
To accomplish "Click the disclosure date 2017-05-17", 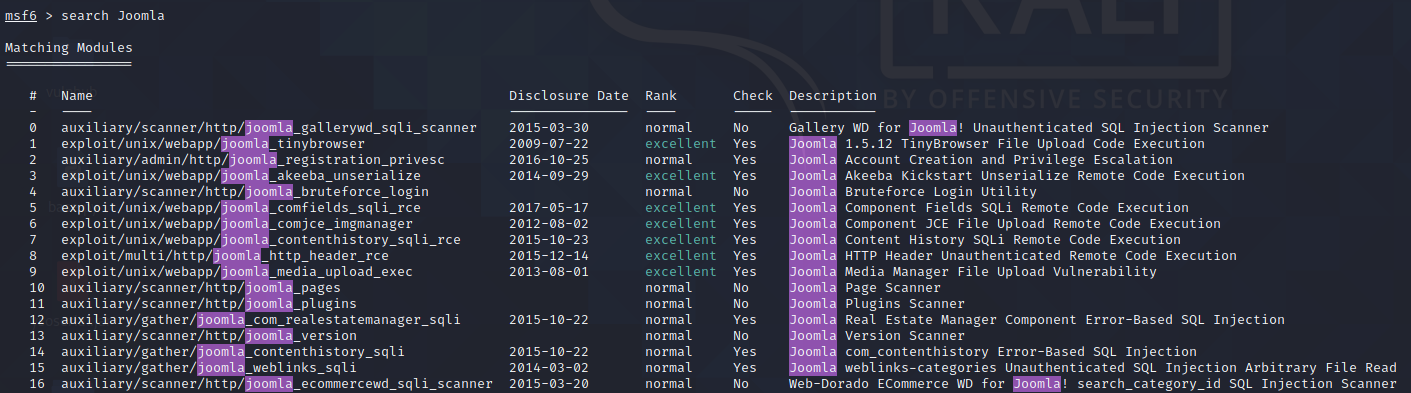I will click(549, 208).
